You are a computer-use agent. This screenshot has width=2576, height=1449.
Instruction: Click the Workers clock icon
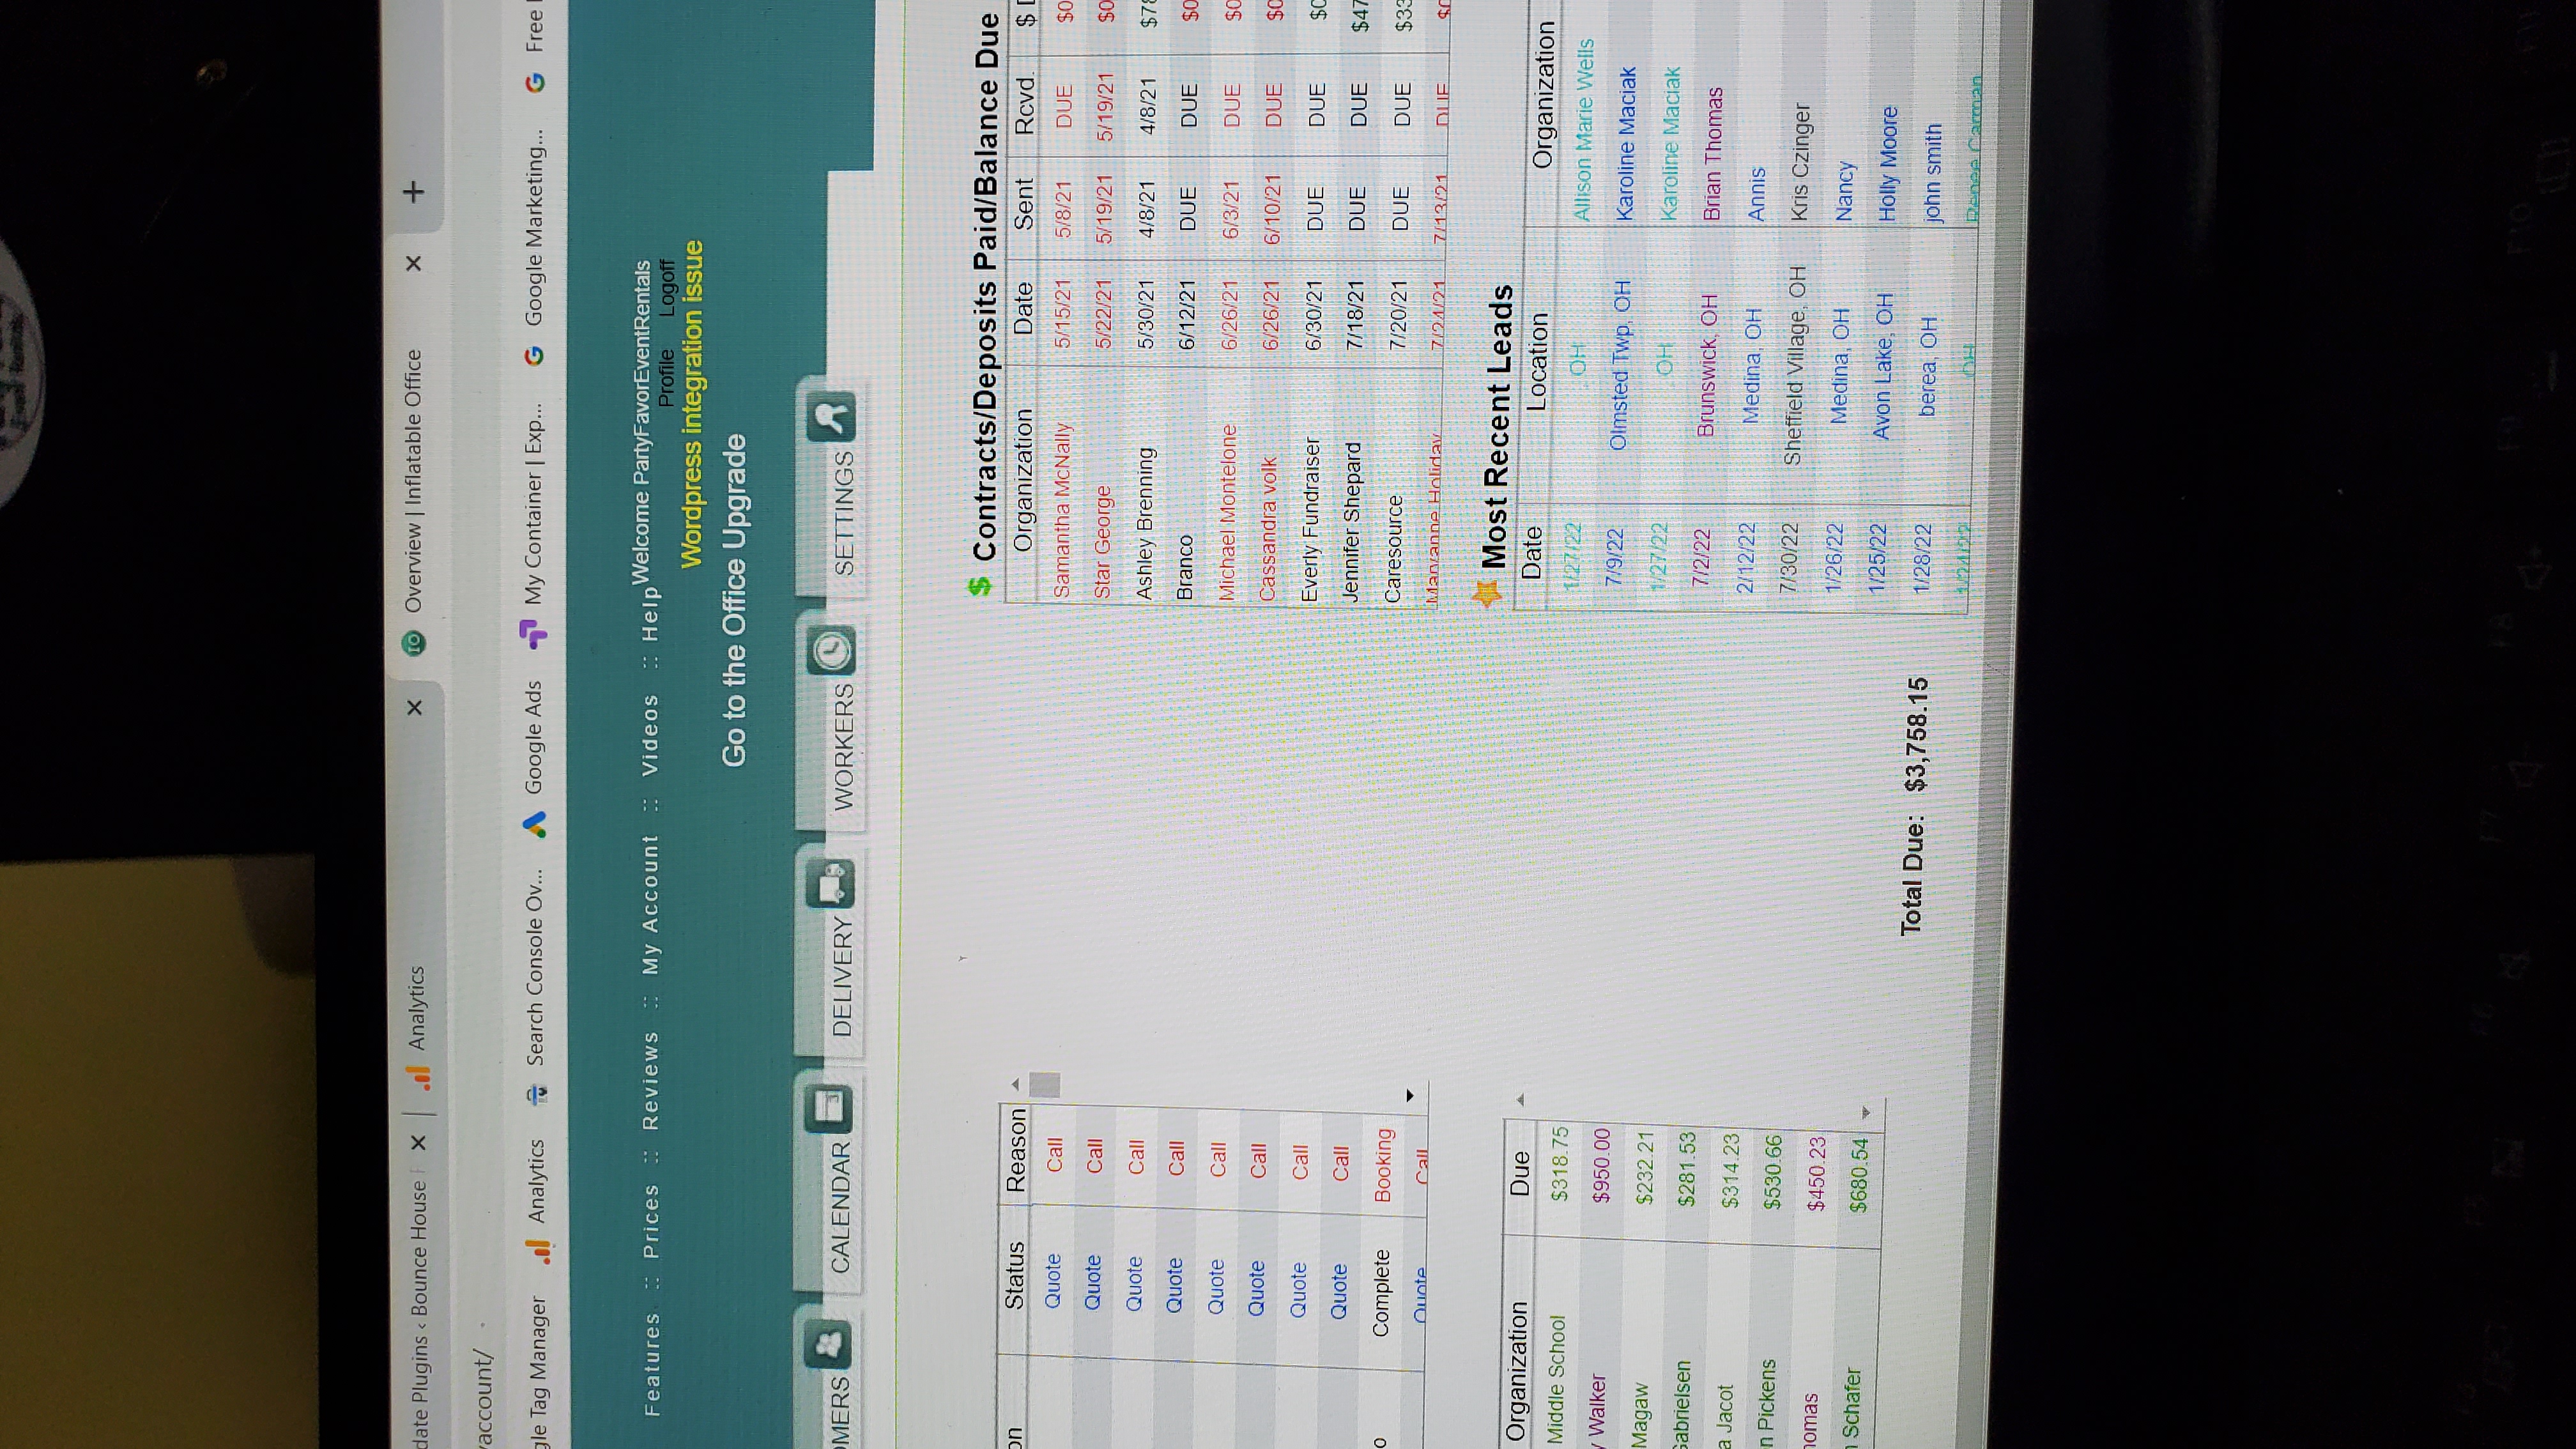pyautogui.click(x=831, y=651)
